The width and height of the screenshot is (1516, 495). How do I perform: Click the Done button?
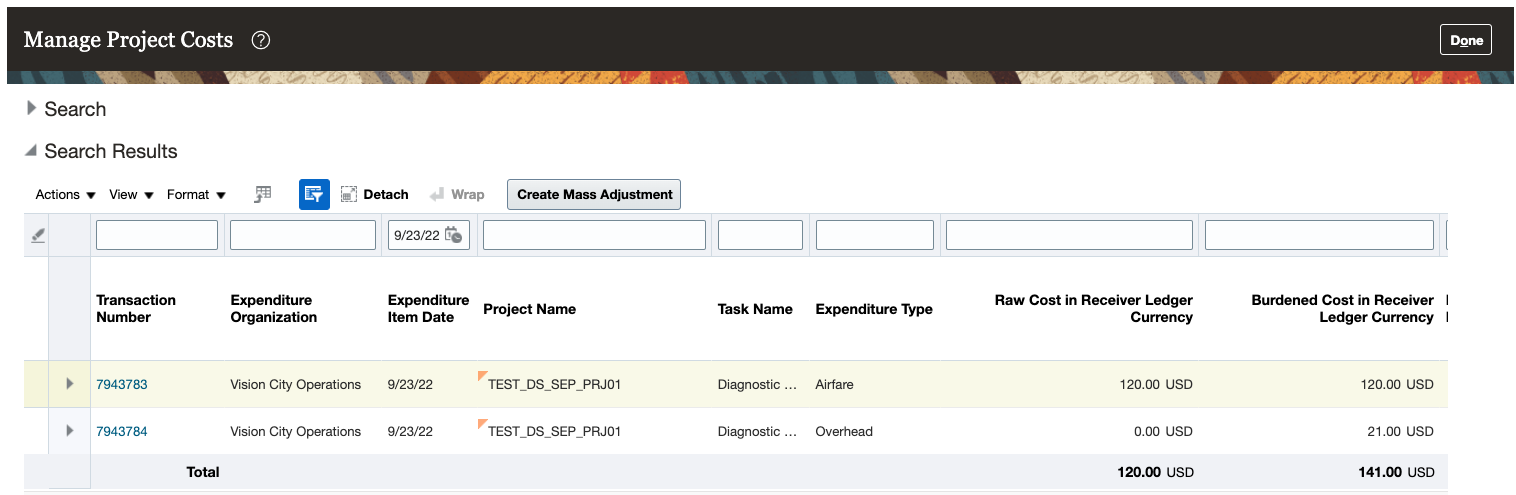pyautogui.click(x=1465, y=40)
